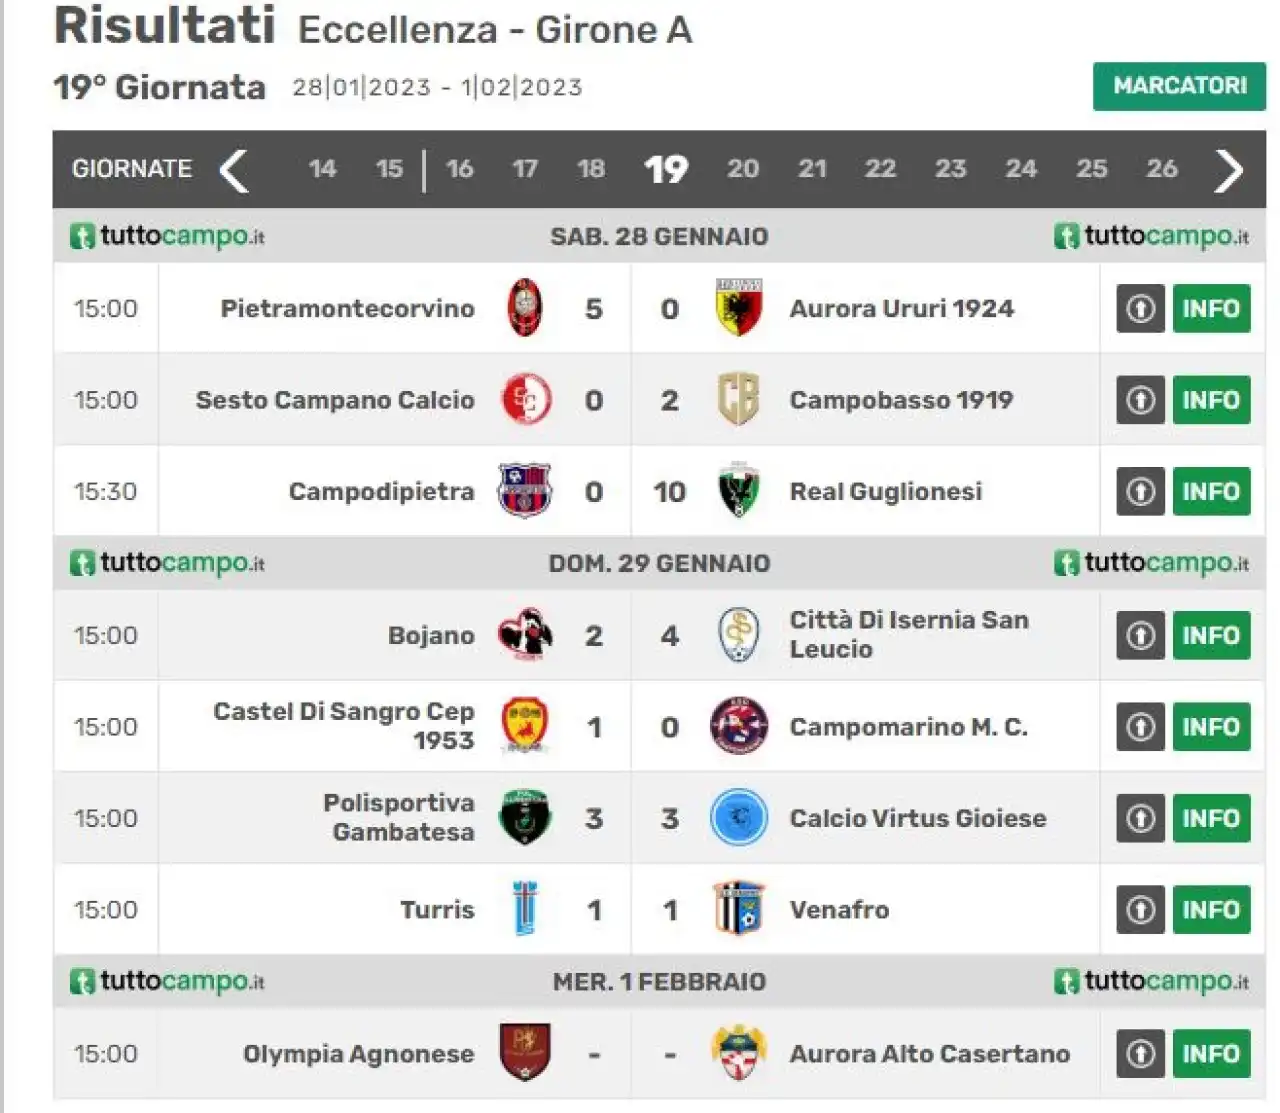Open INFO for Bojano vs Città Di Isernia
This screenshot has width=1280, height=1113.
point(1211,635)
